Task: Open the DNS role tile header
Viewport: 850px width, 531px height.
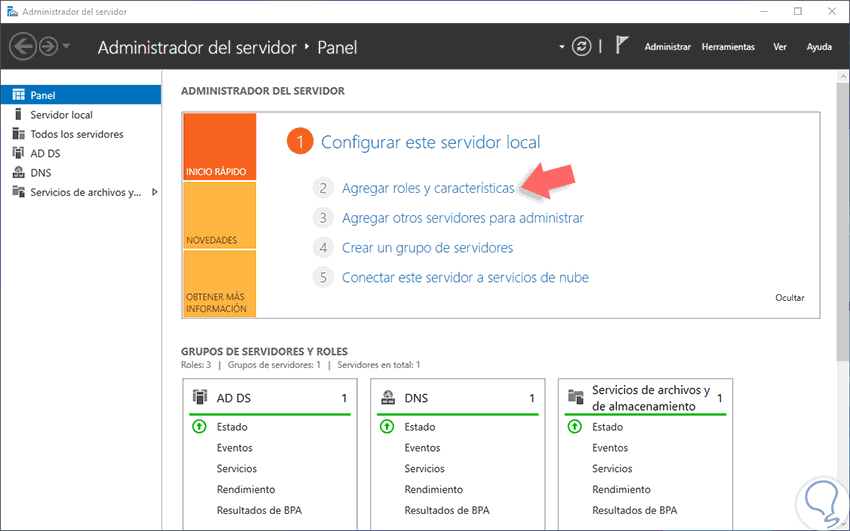Action: [458, 398]
